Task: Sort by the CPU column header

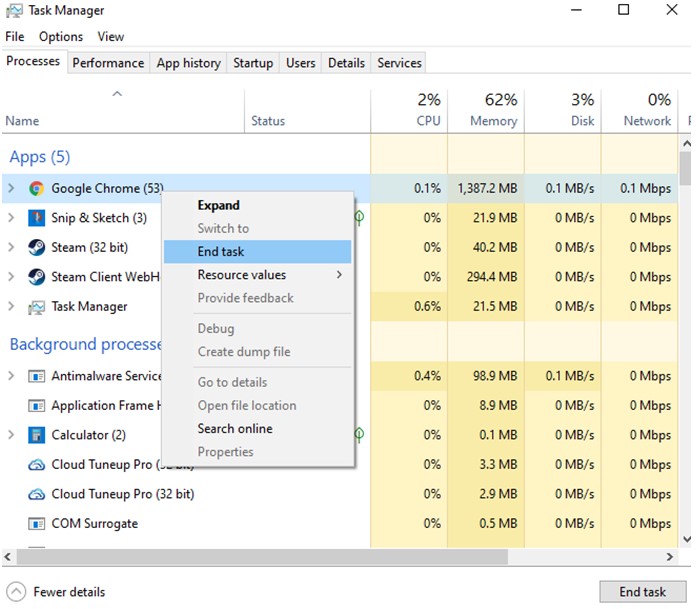Action: (409, 111)
